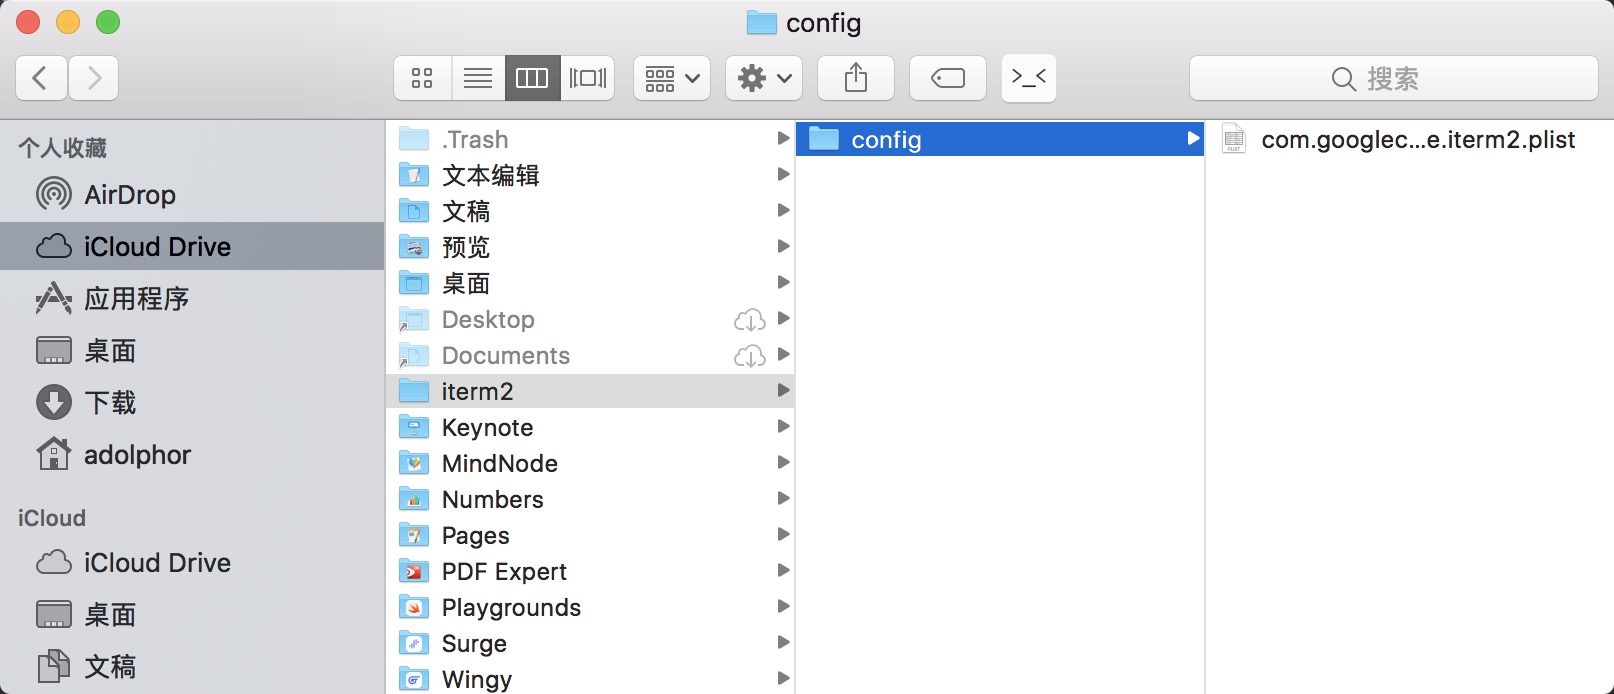Screen dimensions: 1614x694
Task: Select iCloud Drive under iCloud section
Action: click(192, 562)
